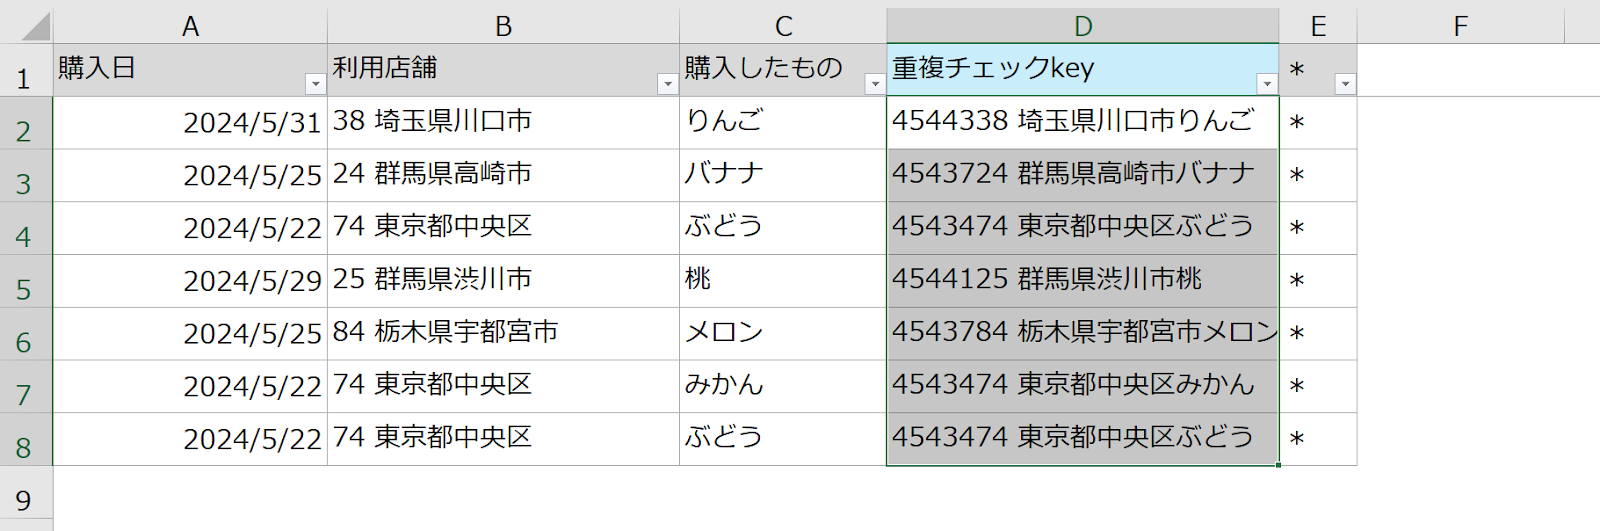Click the select-all corner triangle
The width and height of the screenshot is (1600, 531).
pyautogui.click(x=34, y=26)
